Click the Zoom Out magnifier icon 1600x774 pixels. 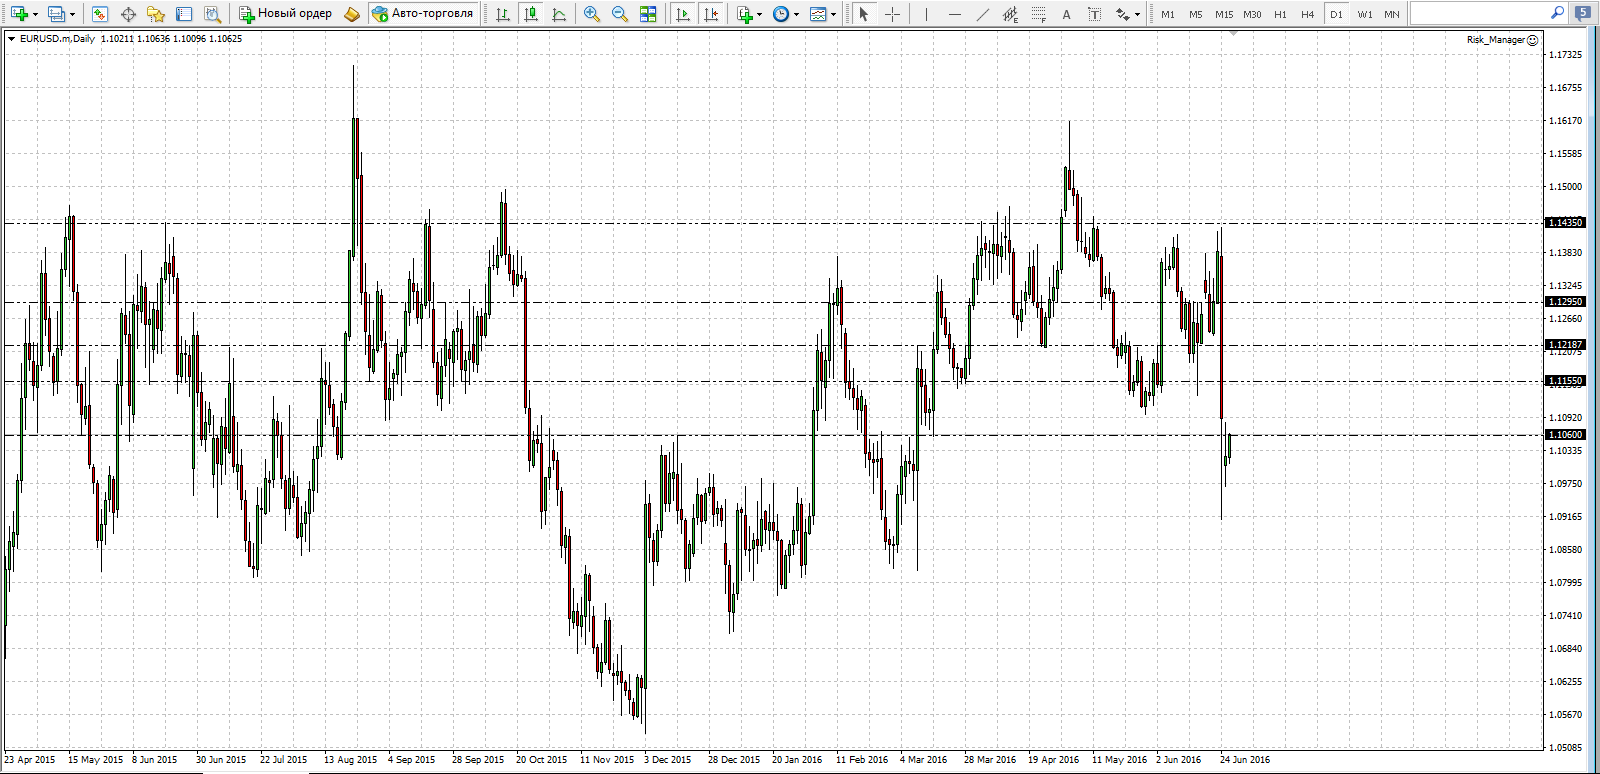[620, 14]
